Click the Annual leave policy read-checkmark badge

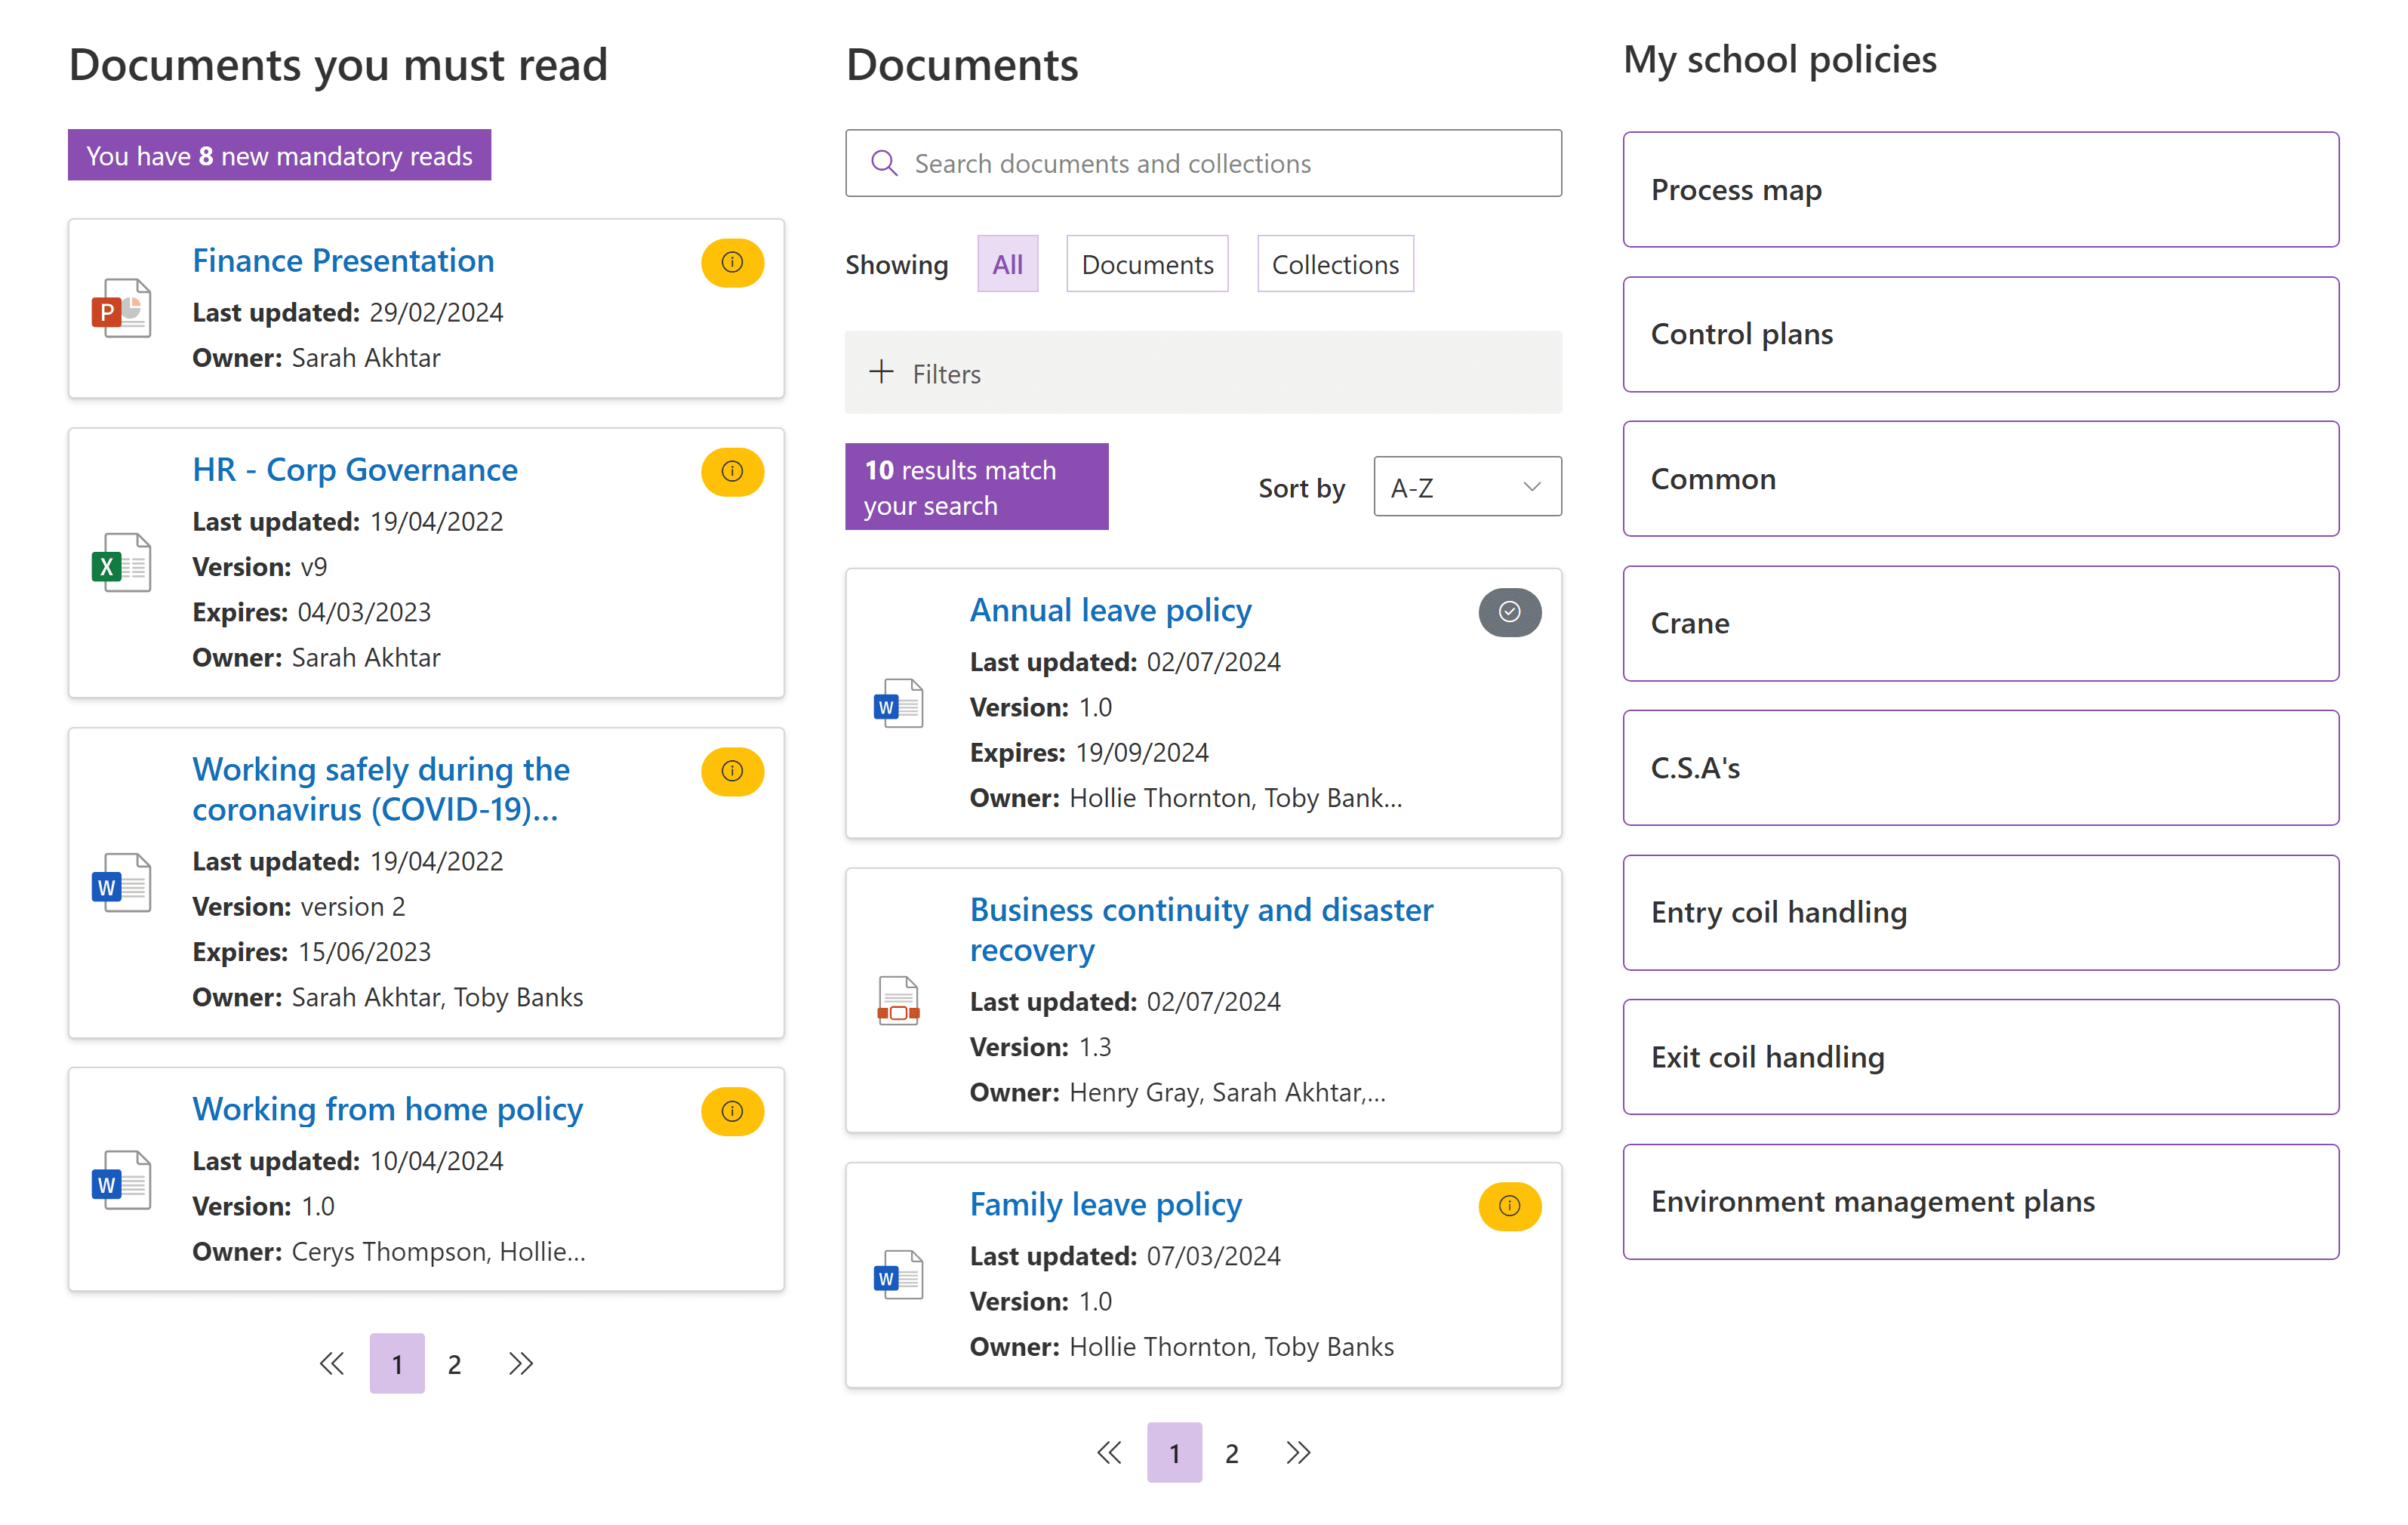(x=1509, y=612)
